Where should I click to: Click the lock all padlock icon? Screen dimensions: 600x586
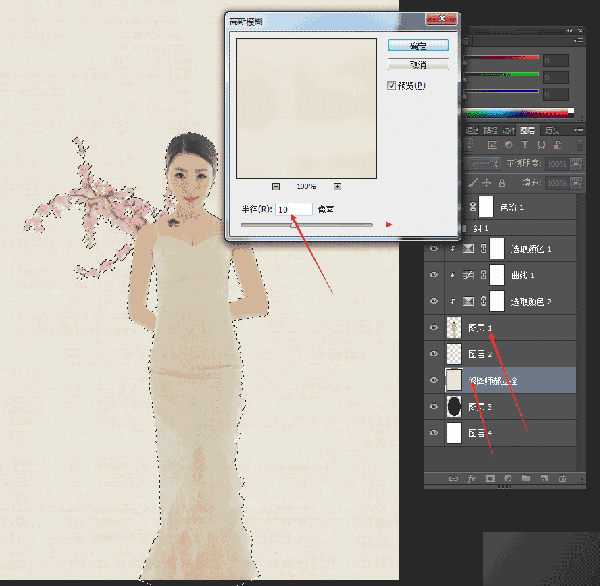502,183
